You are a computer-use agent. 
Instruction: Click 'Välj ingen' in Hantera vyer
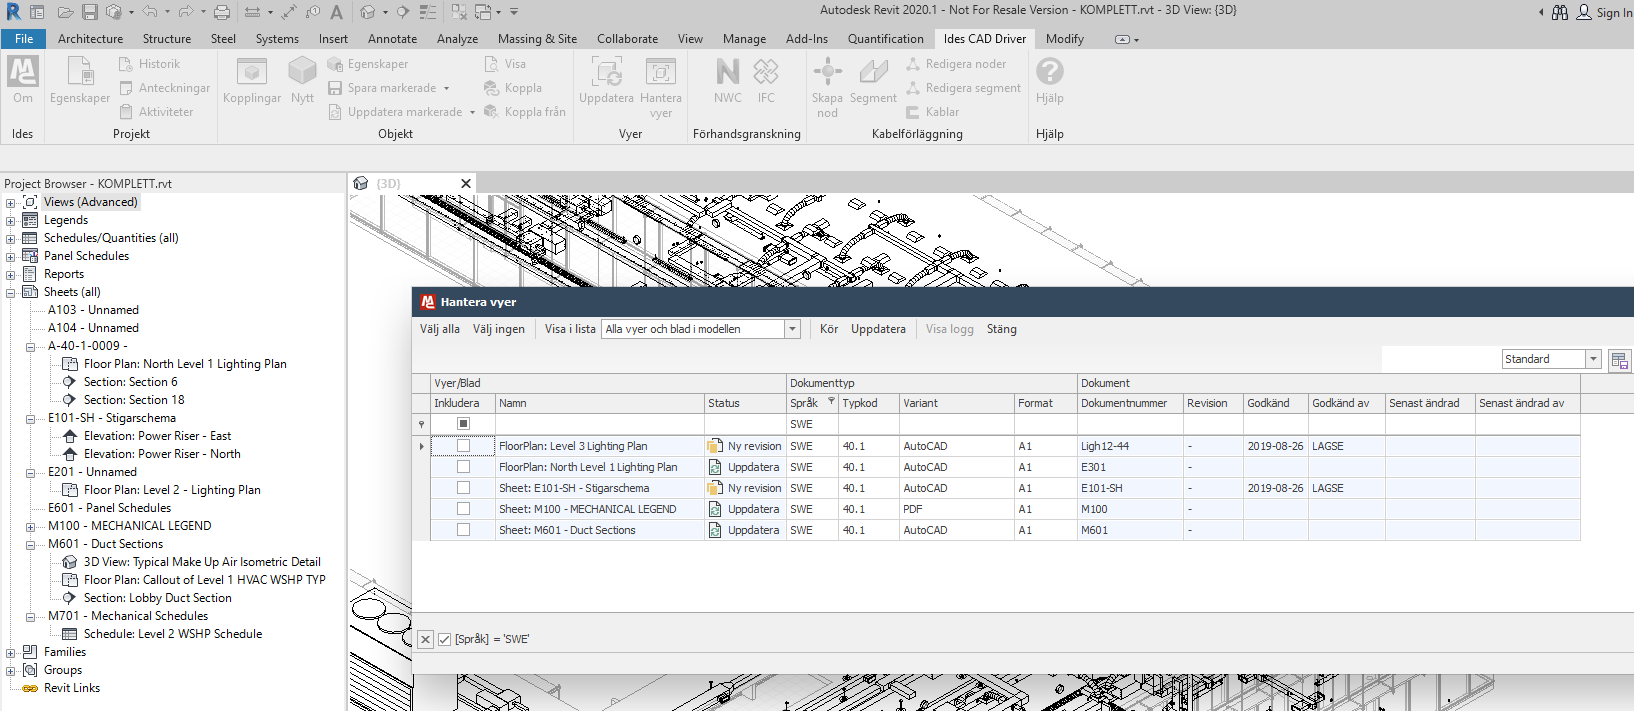click(x=498, y=329)
